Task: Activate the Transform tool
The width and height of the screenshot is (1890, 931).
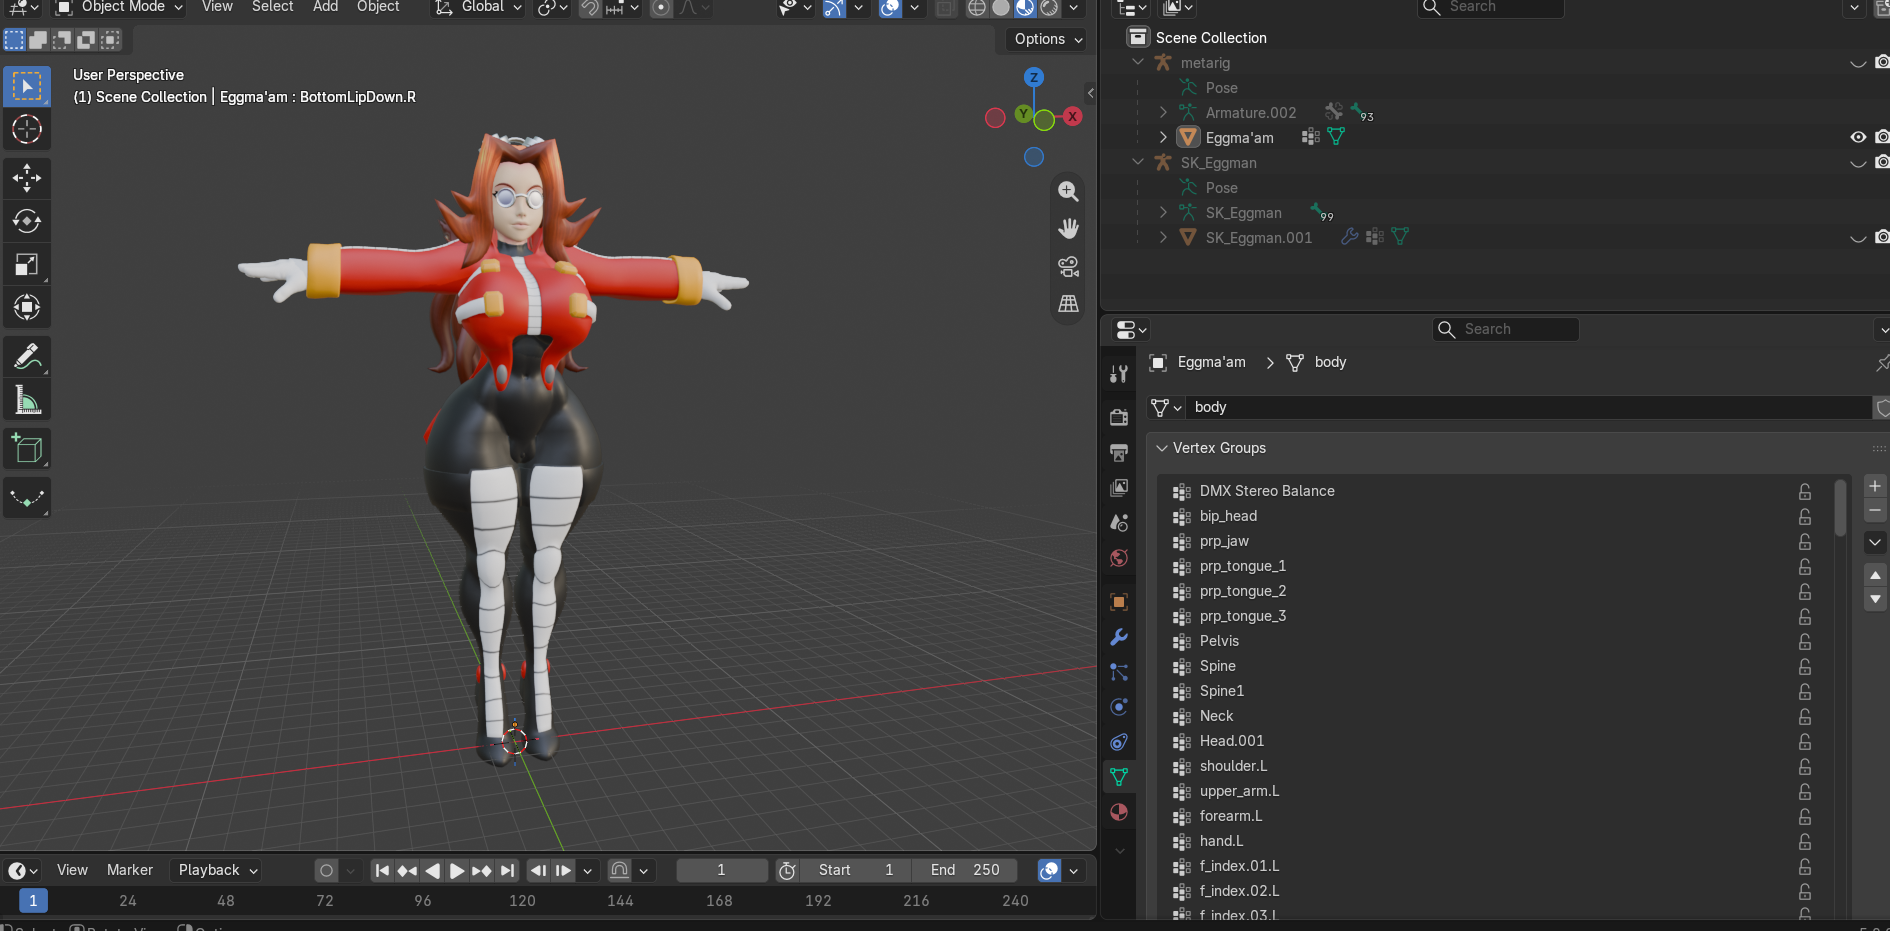Action: pyautogui.click(x=27, y=307)
